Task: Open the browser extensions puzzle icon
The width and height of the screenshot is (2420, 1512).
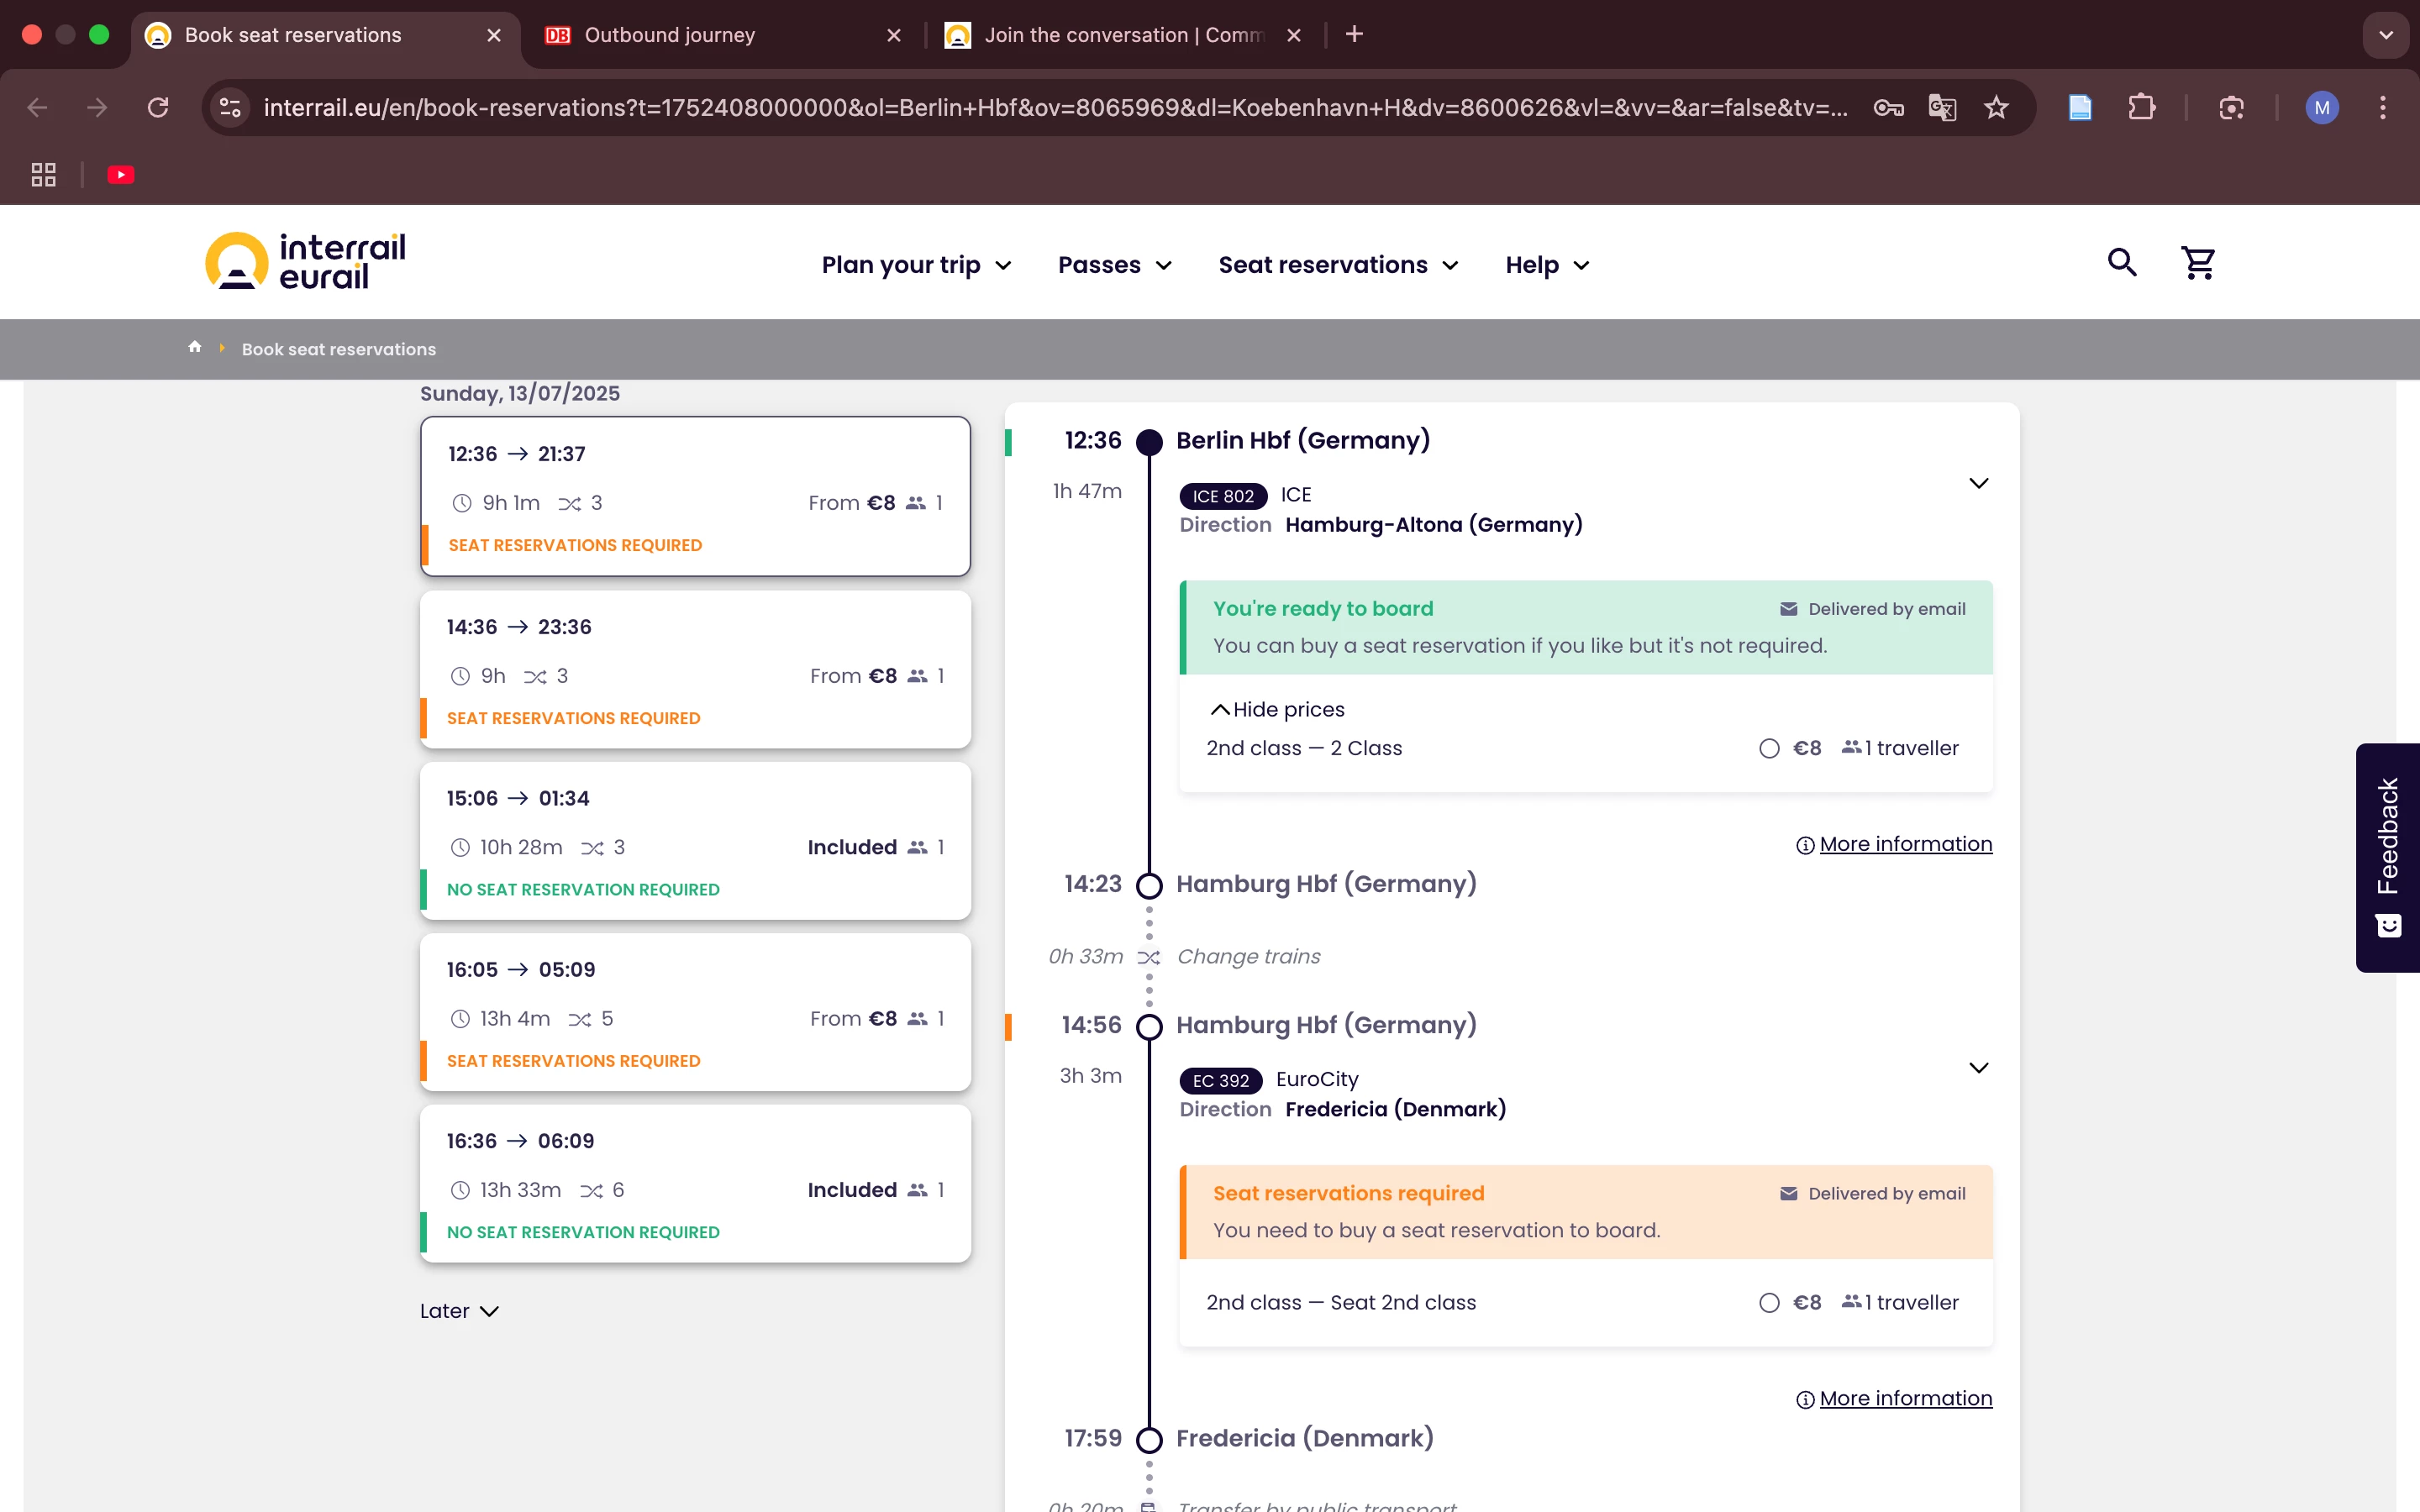Action: coord(2141,108)
